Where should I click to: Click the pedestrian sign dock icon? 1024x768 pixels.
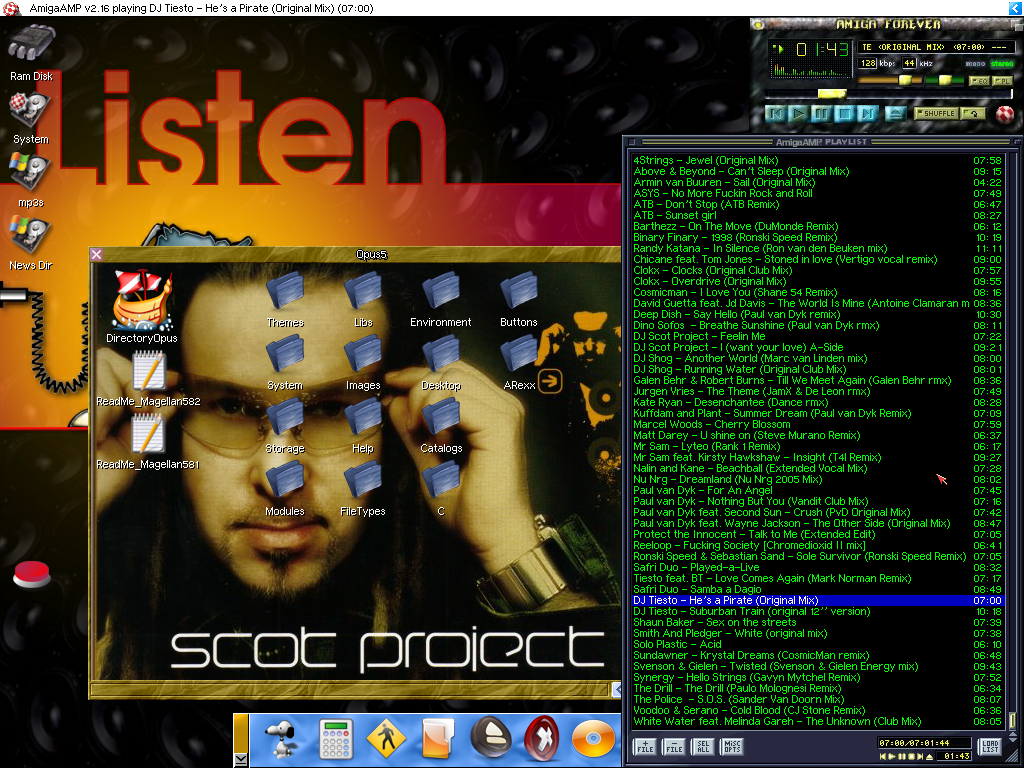tap(386, 739)
